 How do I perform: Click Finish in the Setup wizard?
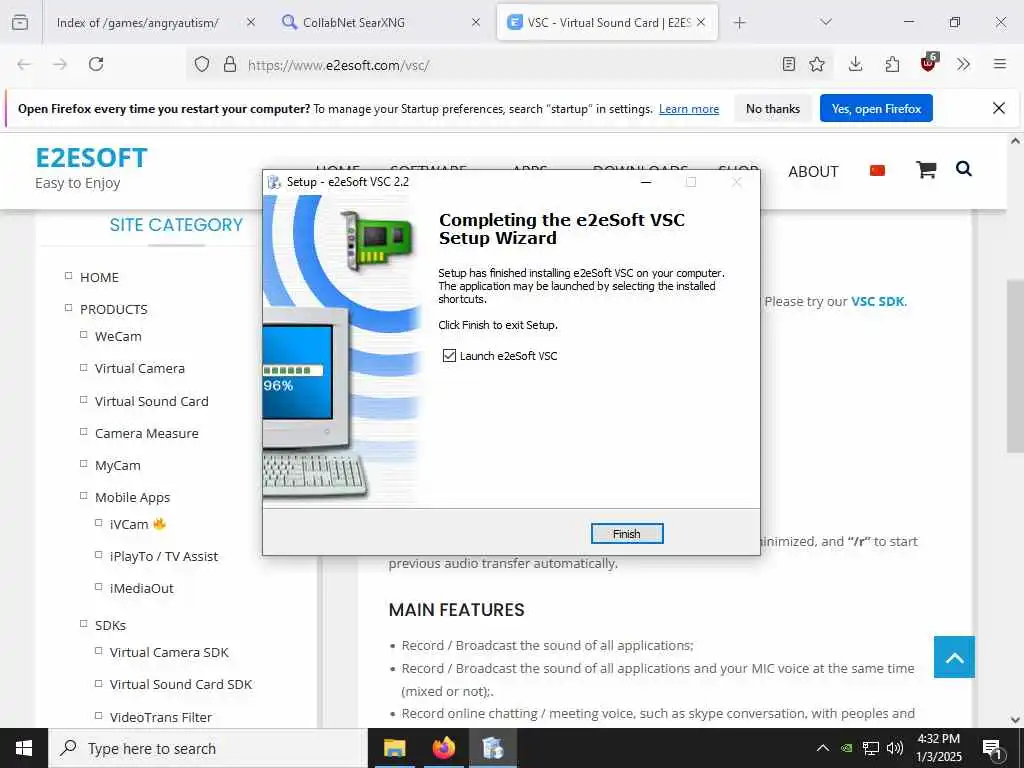pyautogui.click(x=626, y=534)
